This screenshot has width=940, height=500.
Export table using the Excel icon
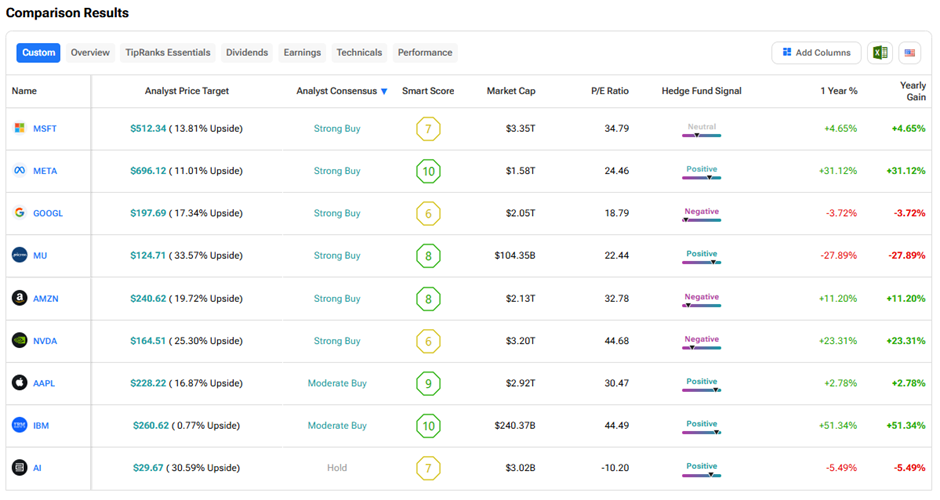(x=880, y=53)
